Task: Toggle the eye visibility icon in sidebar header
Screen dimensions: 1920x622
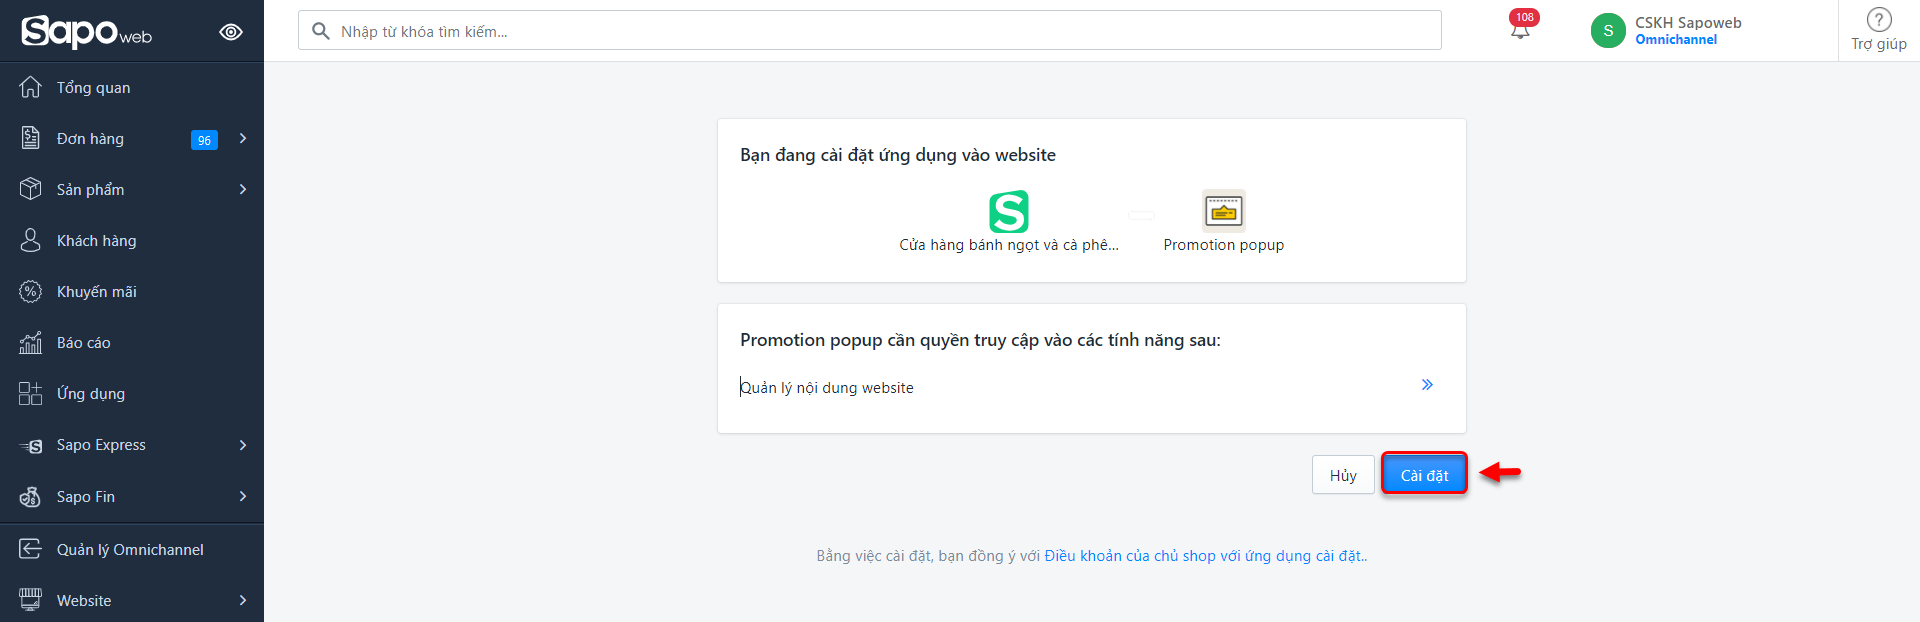Action: pos(231,32)
